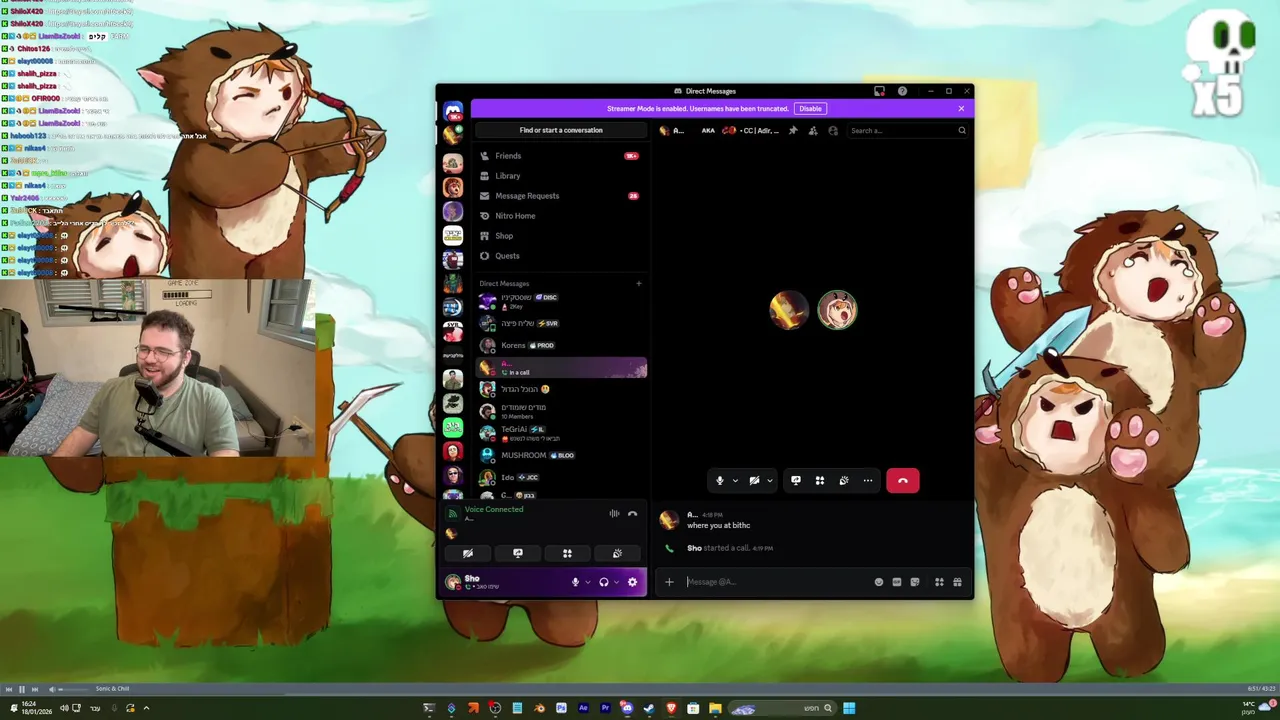Open apps launcher in message bar

(x=939, y=582)
